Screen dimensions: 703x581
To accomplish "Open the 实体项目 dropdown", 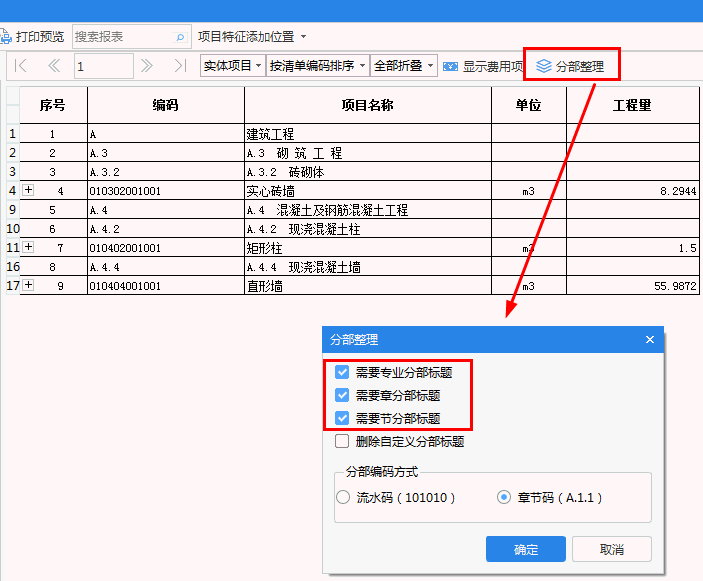I will click(232, 66).
